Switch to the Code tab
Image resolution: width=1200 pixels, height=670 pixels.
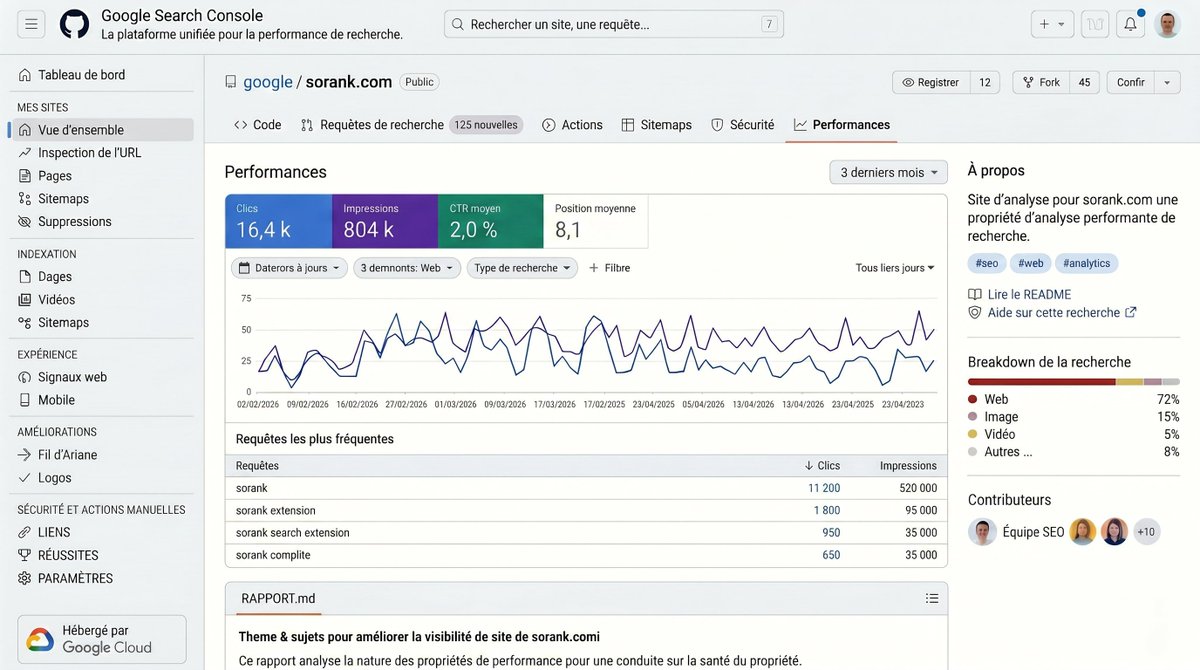[x=257, y=125]
